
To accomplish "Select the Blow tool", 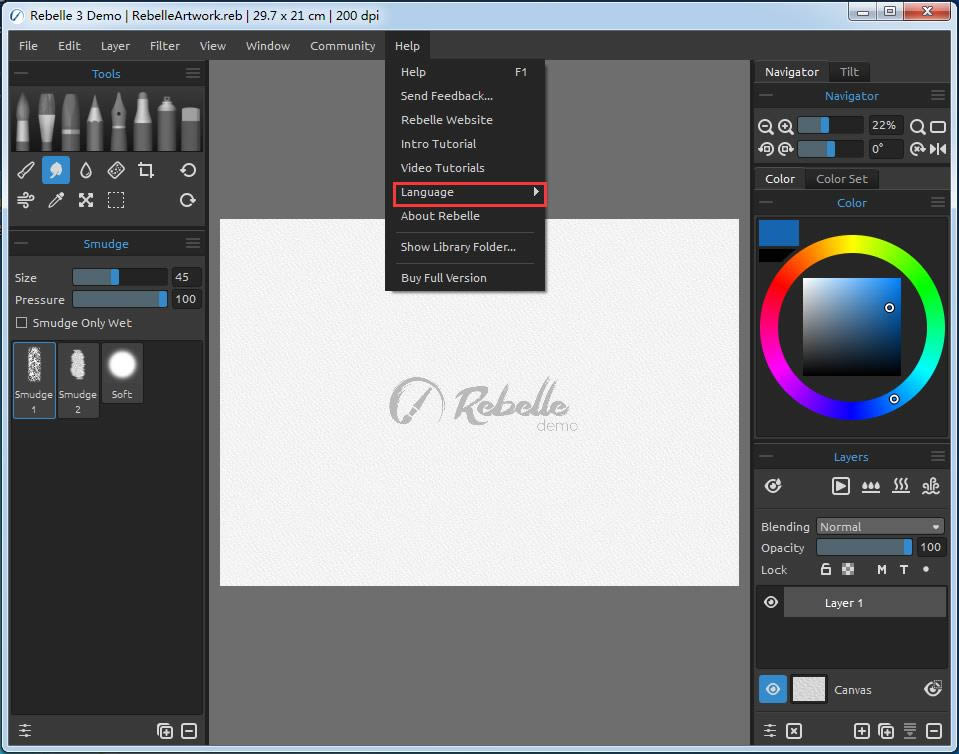I will coord(26,200).
